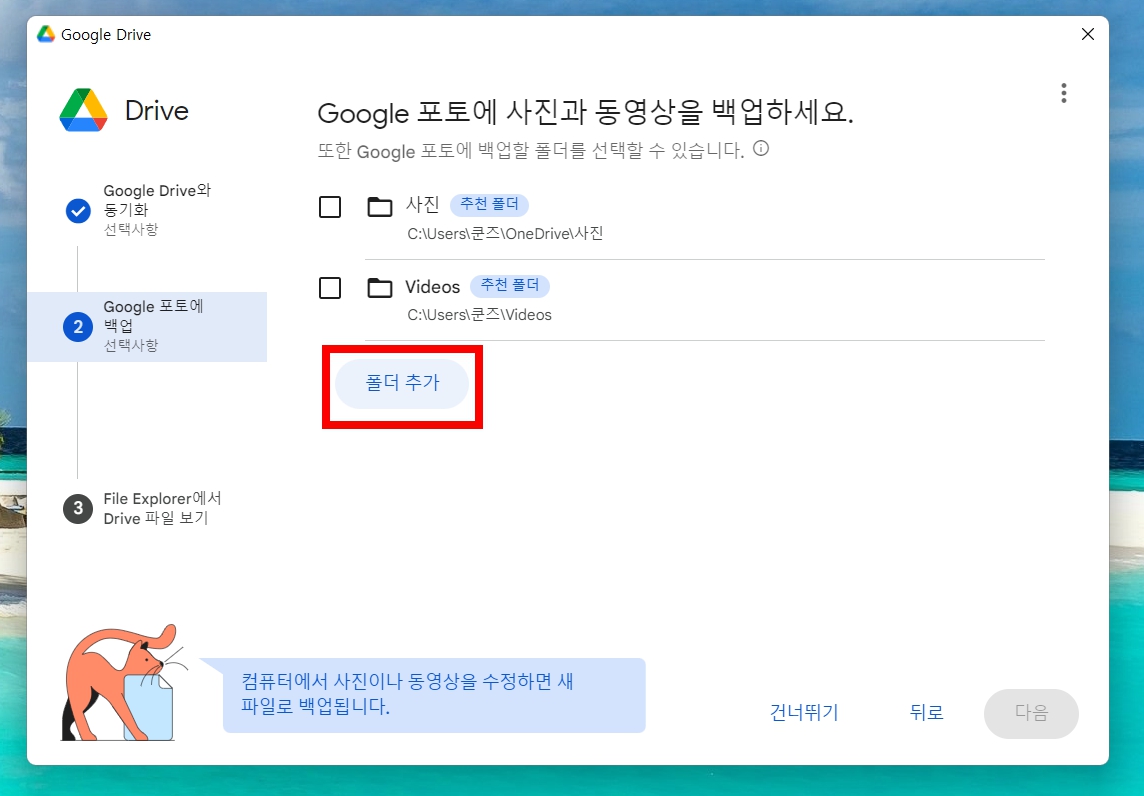Viewport: 1144px width, 796px height.
Task: Click the 추천 폴더 badge next to 사진
Action: [x=490, y=204]
